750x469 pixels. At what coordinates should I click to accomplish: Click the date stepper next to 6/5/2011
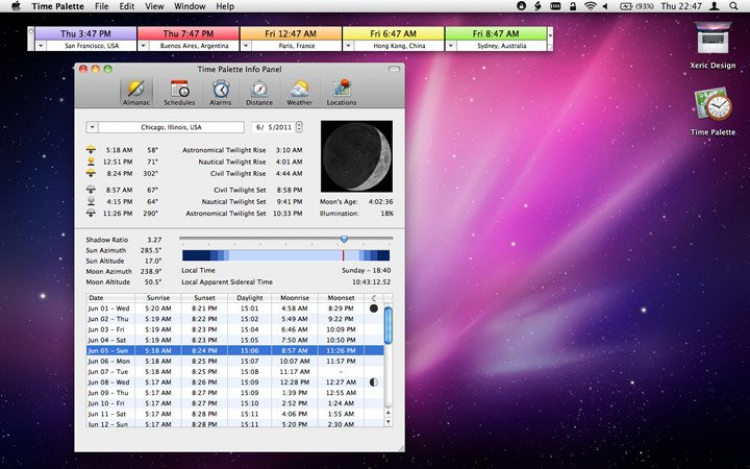pos(299,127)
